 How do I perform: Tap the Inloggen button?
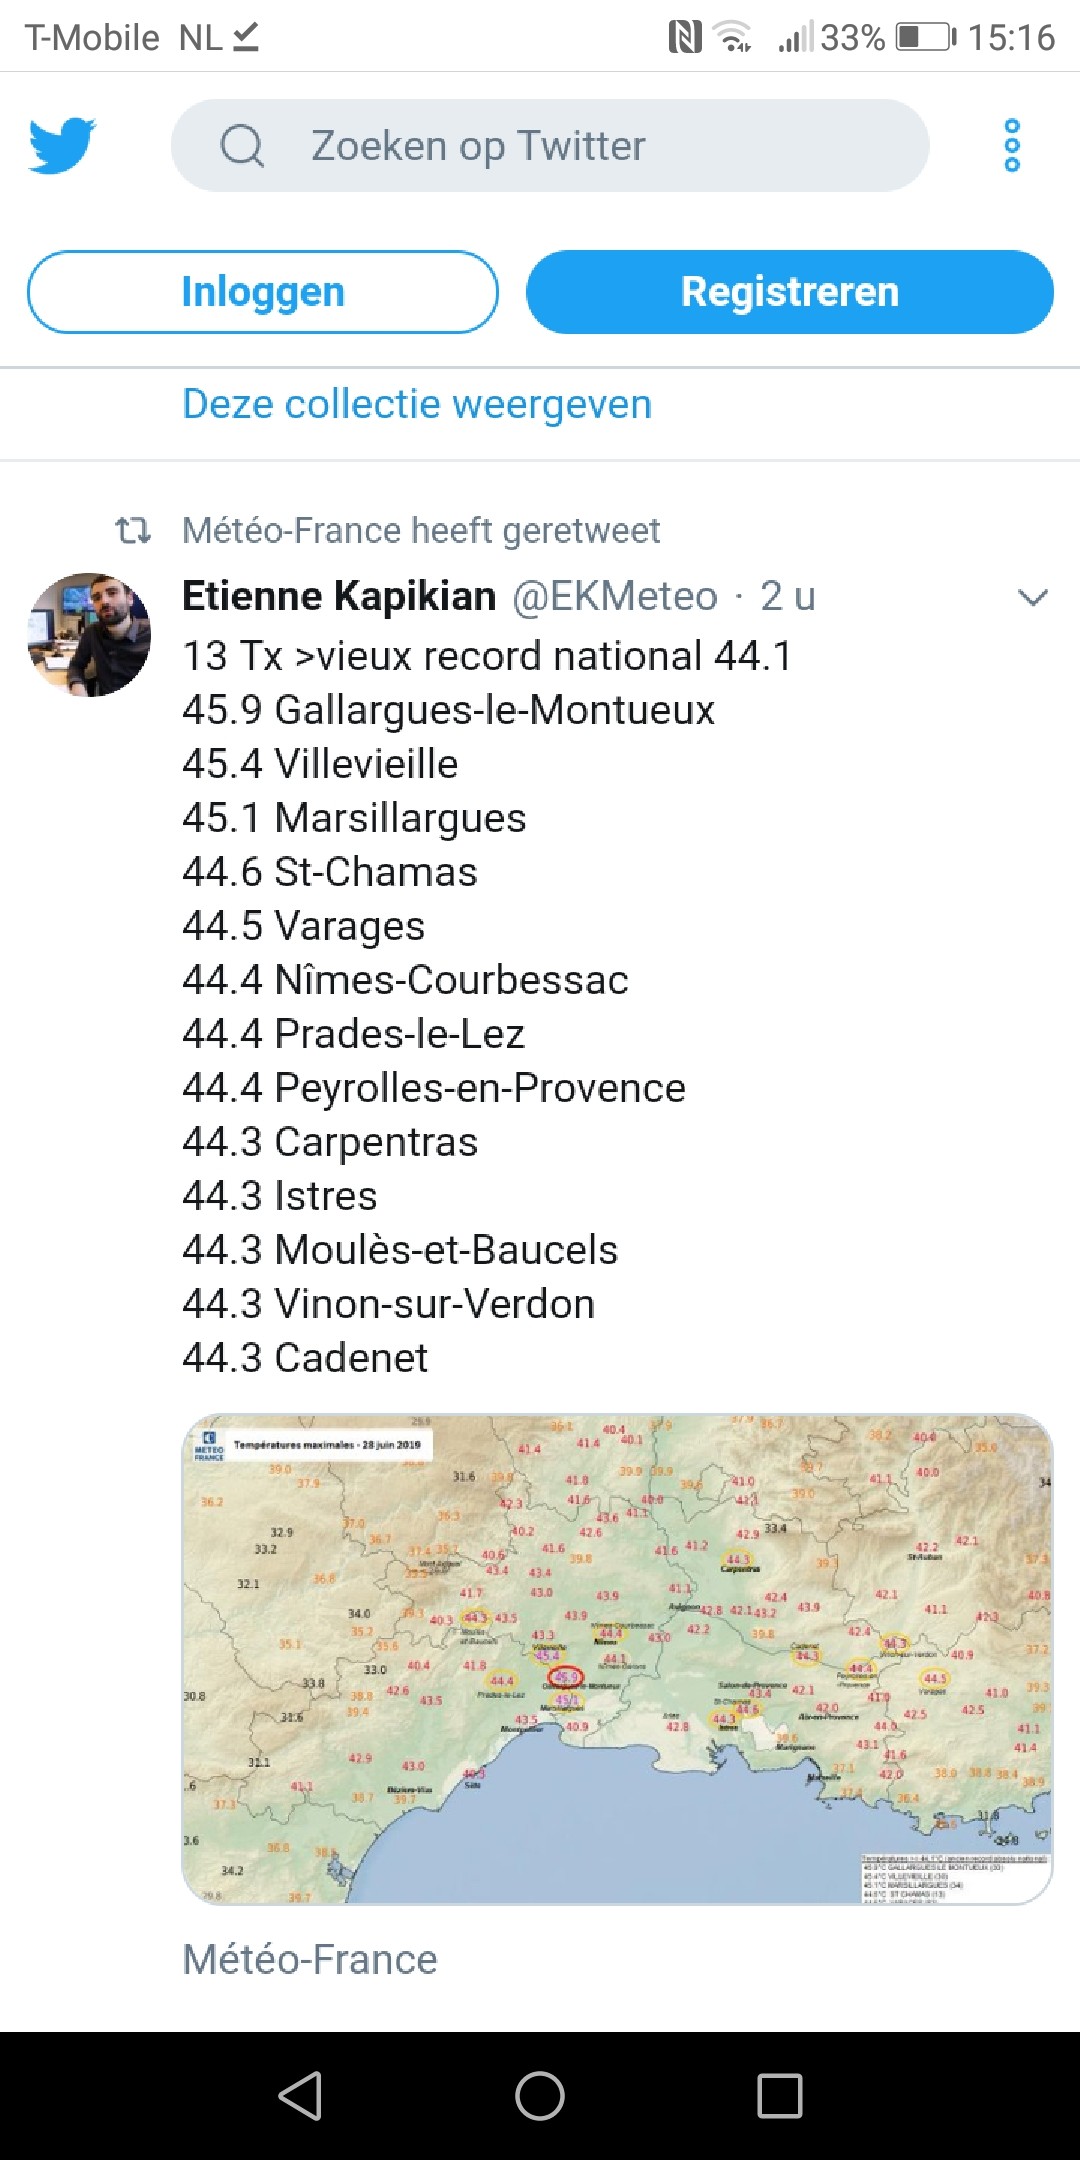click(x=263, y=292)
